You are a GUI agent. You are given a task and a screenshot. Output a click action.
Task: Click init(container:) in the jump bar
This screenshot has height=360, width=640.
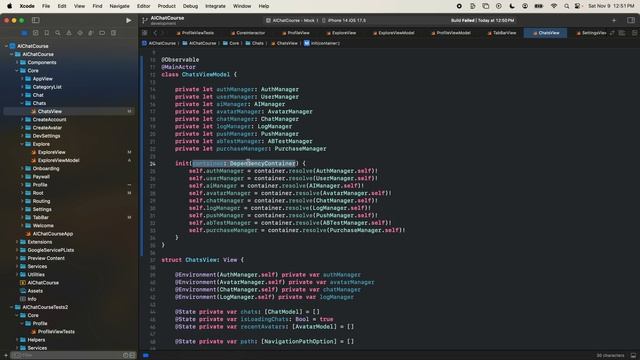322,43
